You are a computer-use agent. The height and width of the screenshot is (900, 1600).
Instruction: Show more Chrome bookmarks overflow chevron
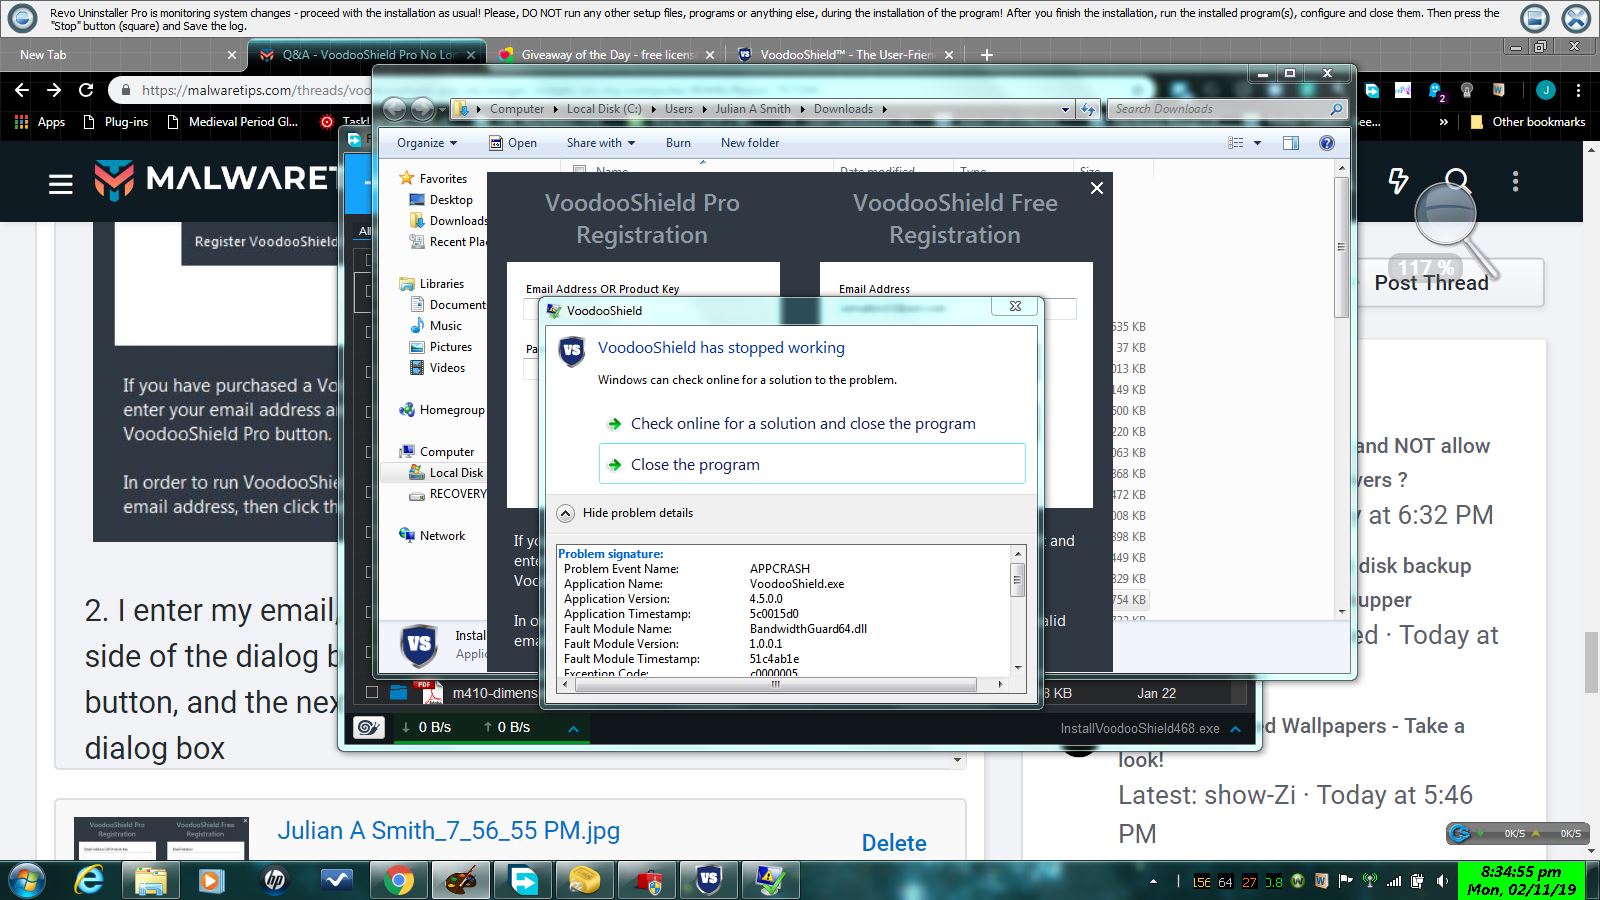(x=1443, y=122)
